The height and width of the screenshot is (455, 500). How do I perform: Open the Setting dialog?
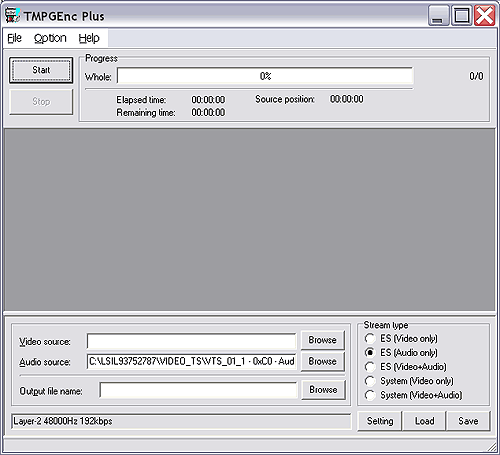pyautogui.click(x=380, y=421)
